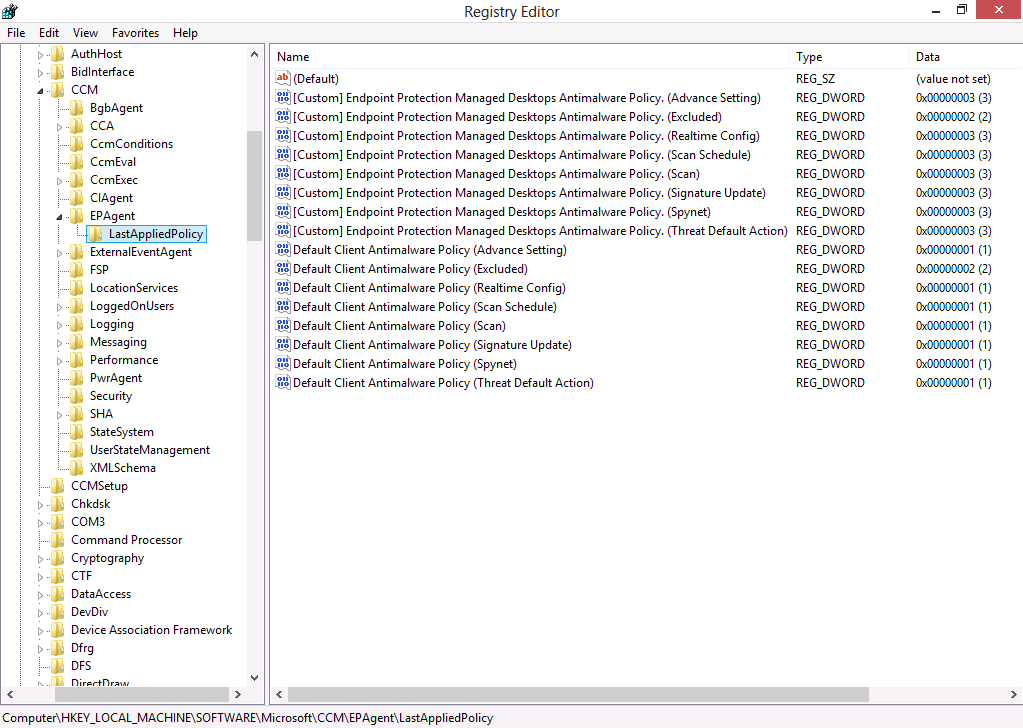This screenshot has height=728, width=1023.
Task: Collapse the CCM tree node
Action: point(40,91)
